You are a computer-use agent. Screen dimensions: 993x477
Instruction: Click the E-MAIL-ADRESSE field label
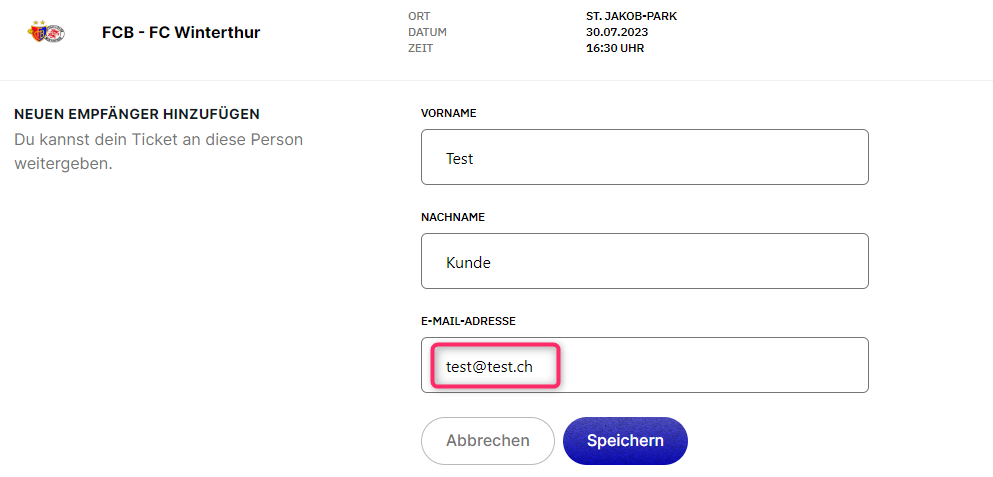click(x=468, y=321)
